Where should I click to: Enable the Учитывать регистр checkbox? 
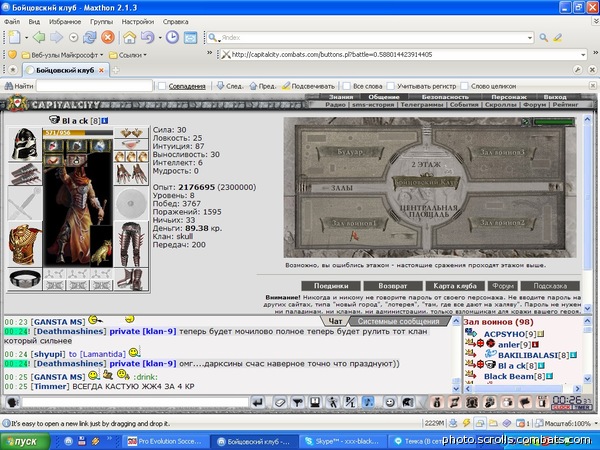(x=390, y=86)
